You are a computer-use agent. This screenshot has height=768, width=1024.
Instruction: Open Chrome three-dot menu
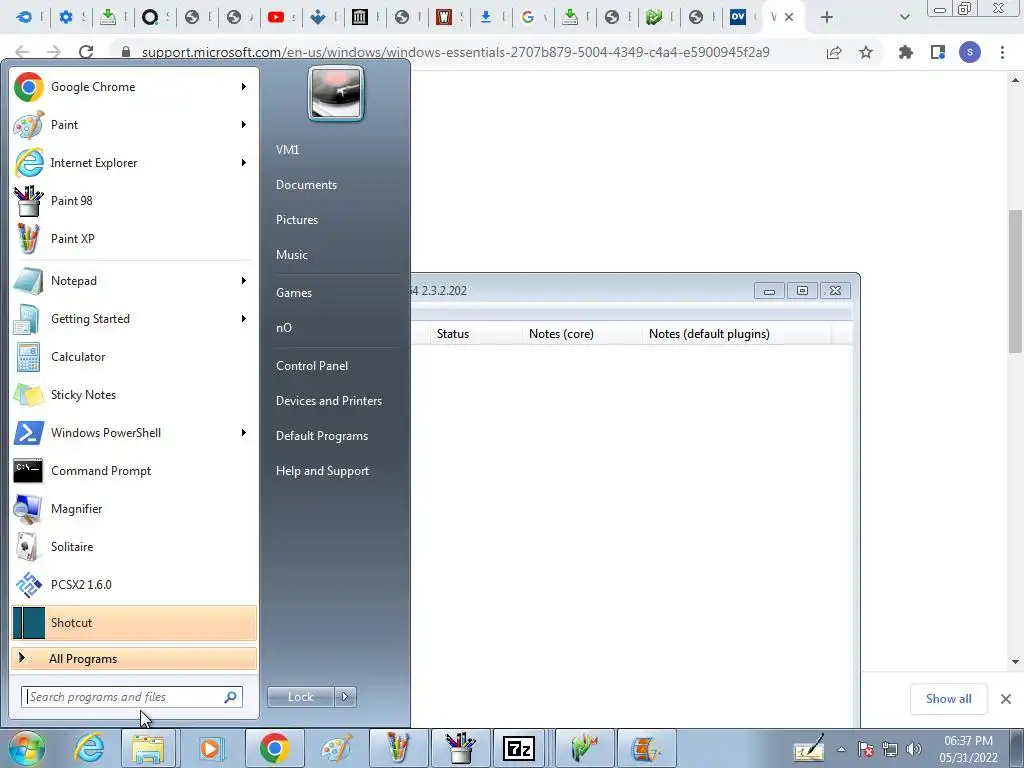click(1002, 52)
